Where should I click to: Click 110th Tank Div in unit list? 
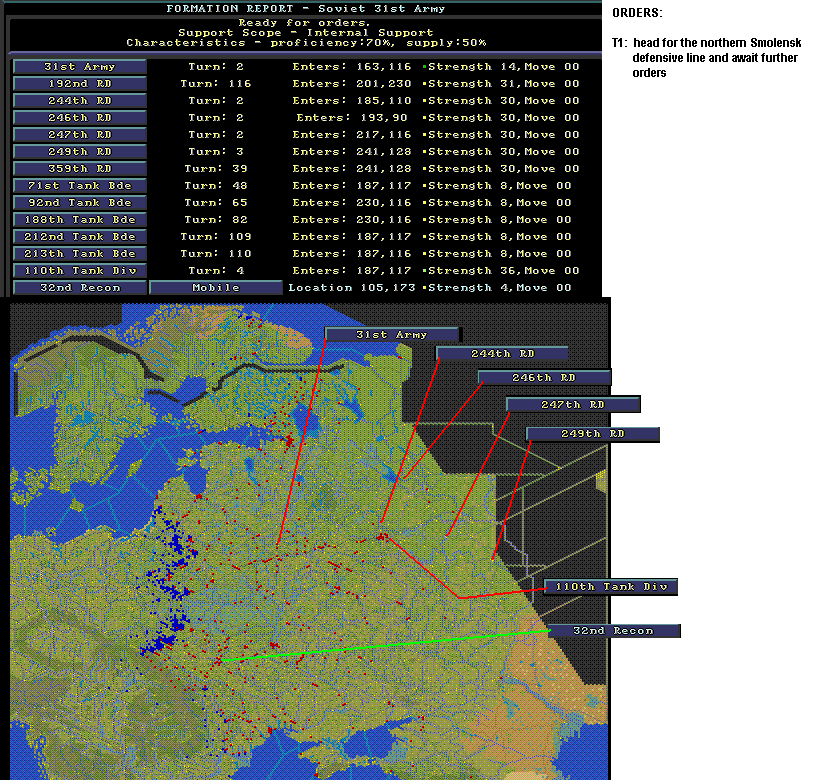point(80,271)
